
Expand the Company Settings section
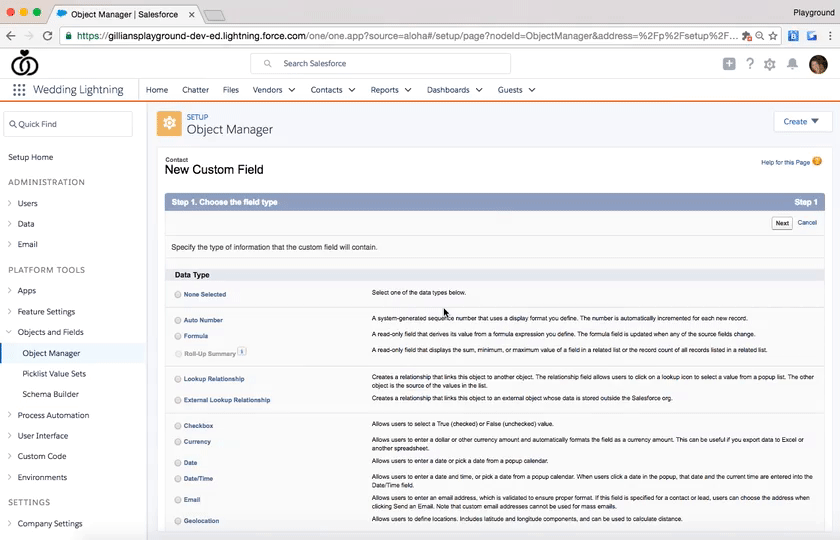coord(10,523)
